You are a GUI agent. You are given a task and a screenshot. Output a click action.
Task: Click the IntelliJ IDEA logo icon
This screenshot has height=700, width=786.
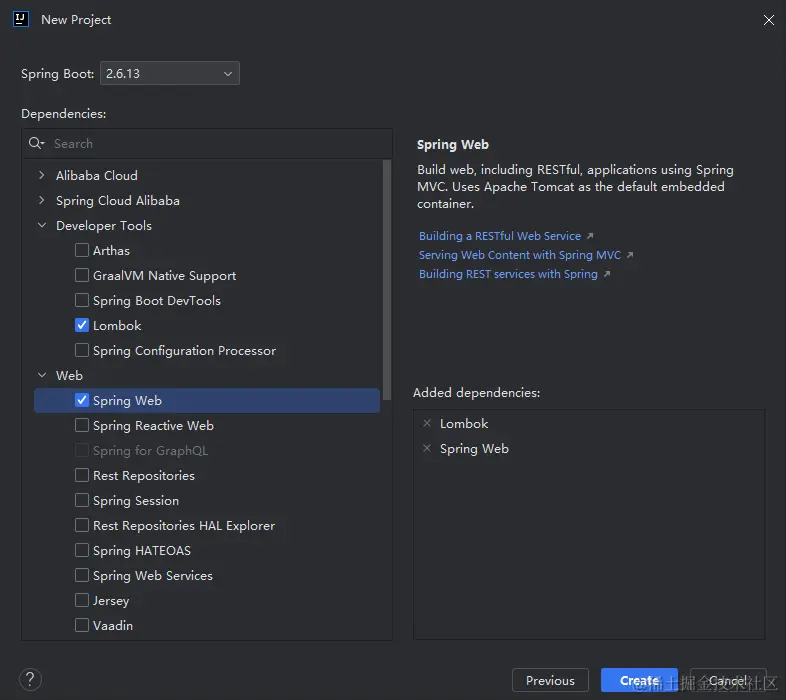pos(21,20)
